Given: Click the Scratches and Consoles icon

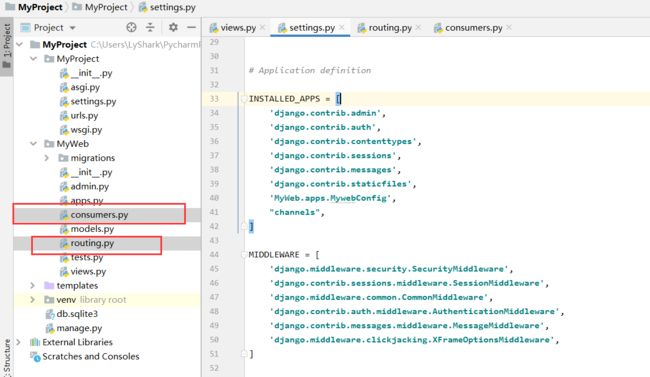Looking at the screenshot, I should click(x=35, y=356).
